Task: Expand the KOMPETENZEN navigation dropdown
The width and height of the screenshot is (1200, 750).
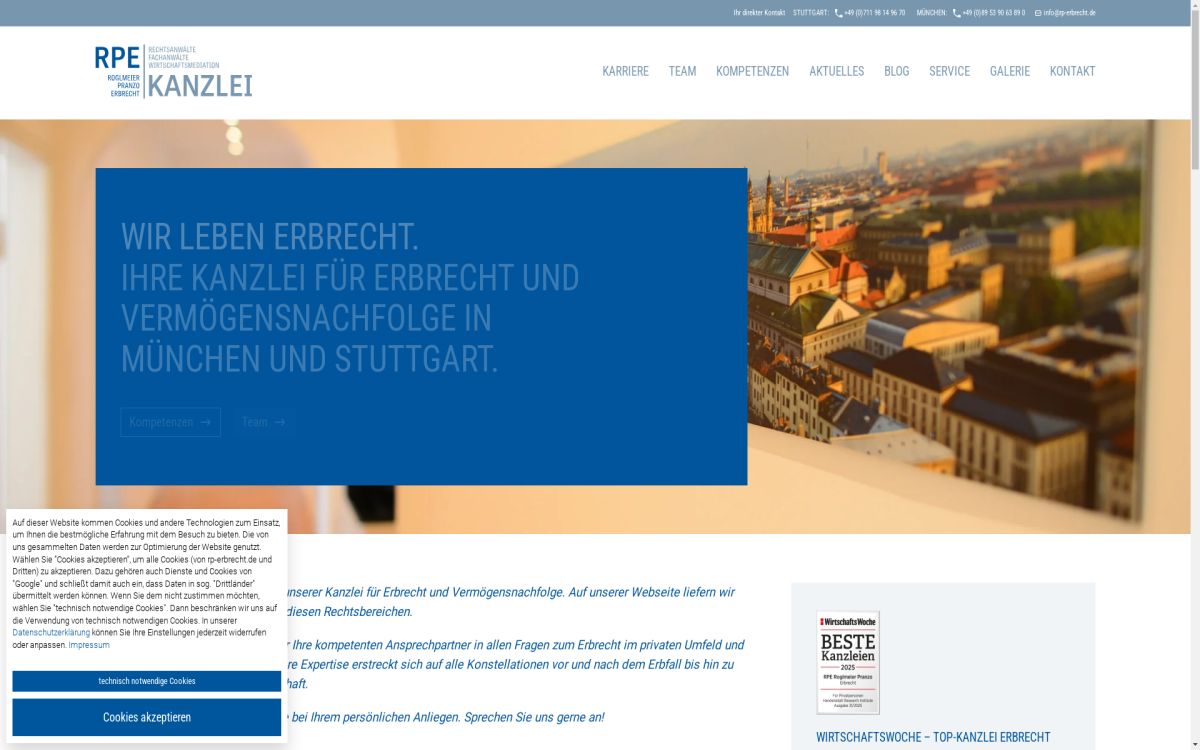Action: point(751,71)
